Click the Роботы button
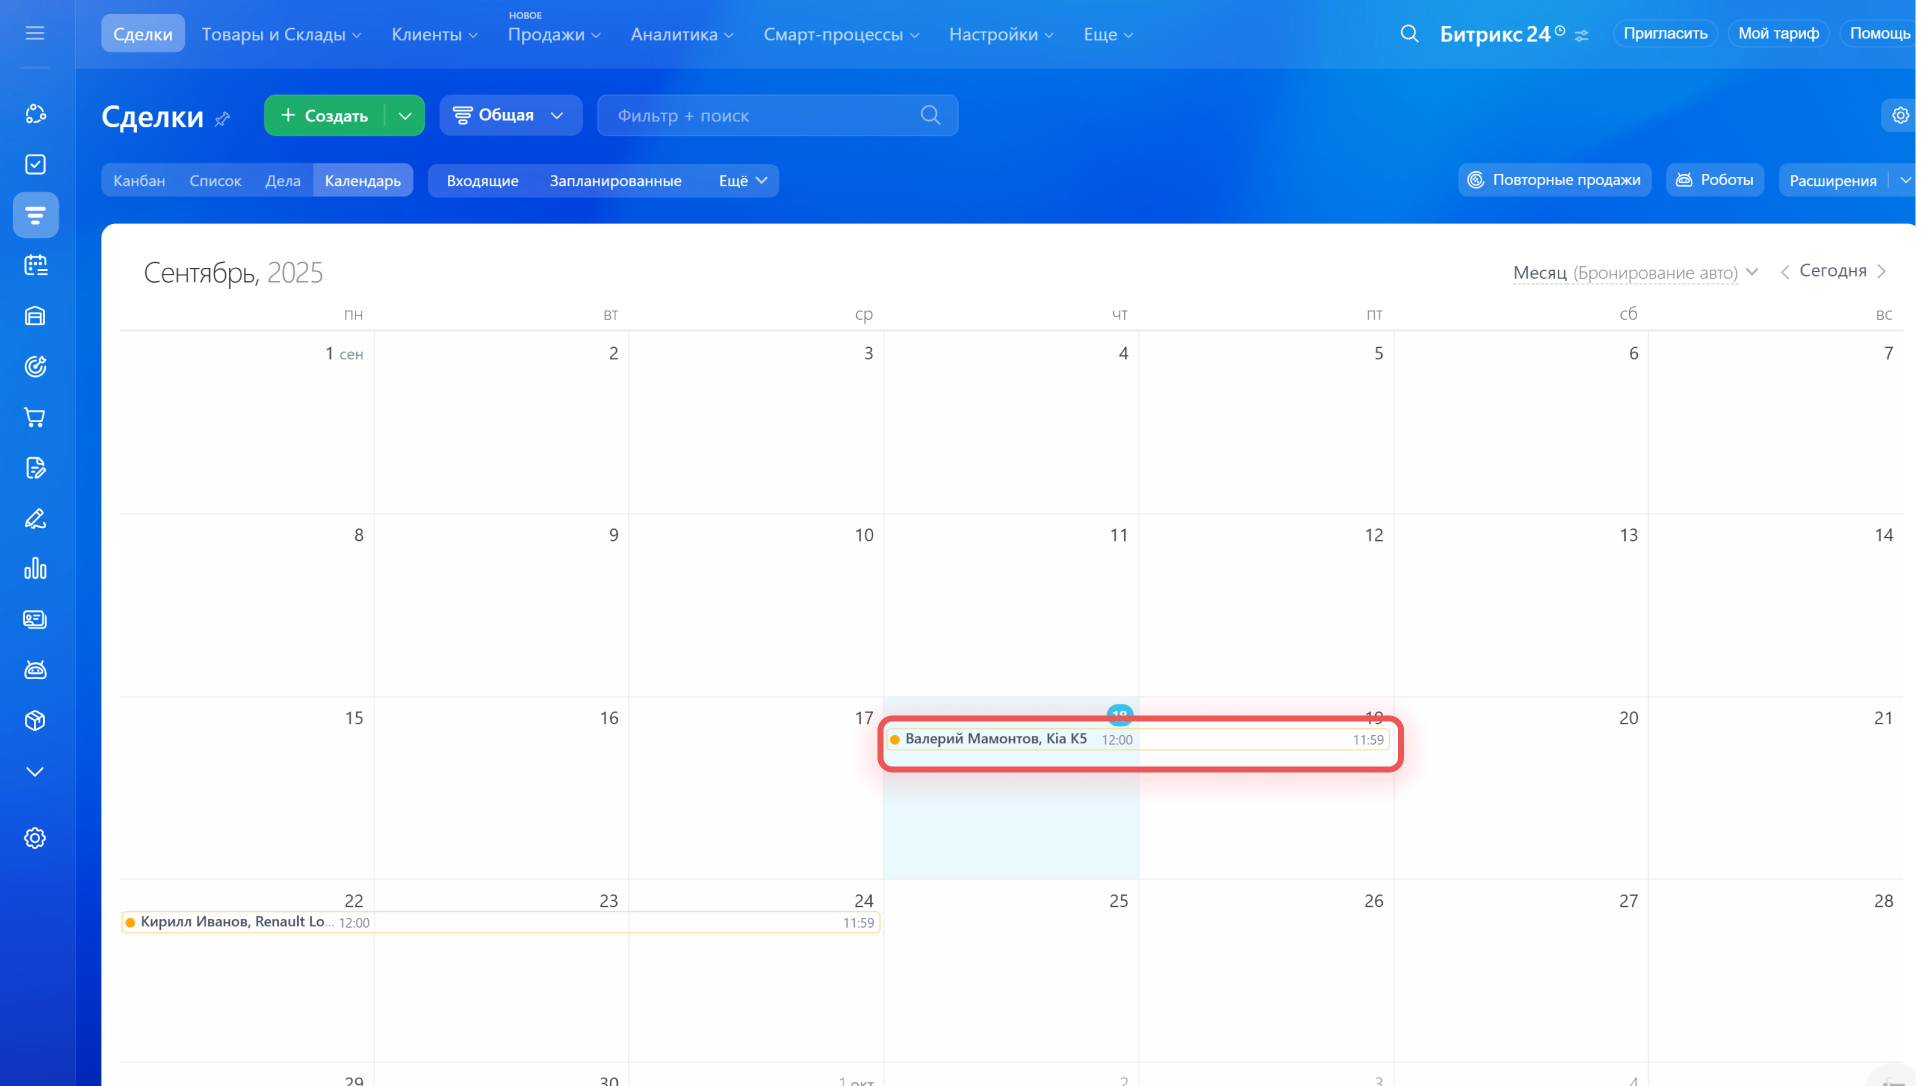Screen dimensions: 1926x1086 [x=1714, y=180]
